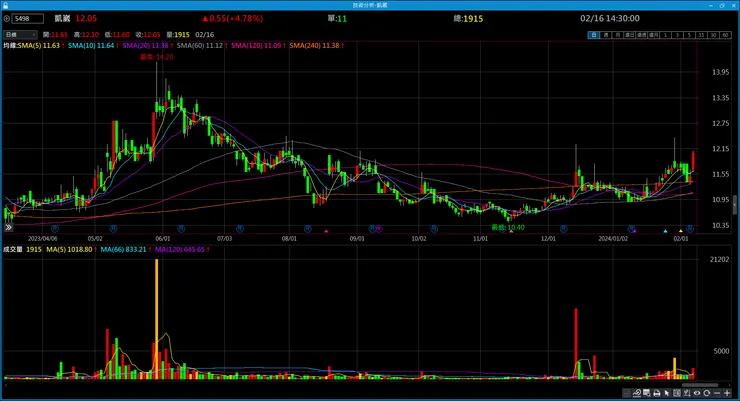Zoom in chart with plus icon
Viewport: 740px width, 401px height.
coord(727,393)
